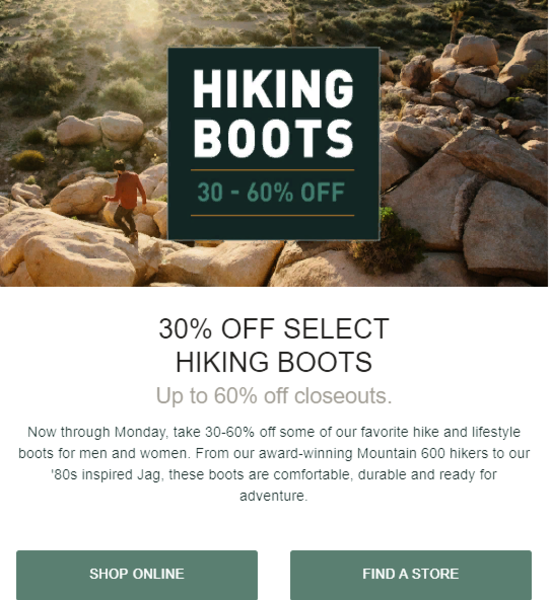The height and width of the screenshot is (600, 550).
Task: Click the final word "adventure." in paragraph
Action: tap(274, 496)
